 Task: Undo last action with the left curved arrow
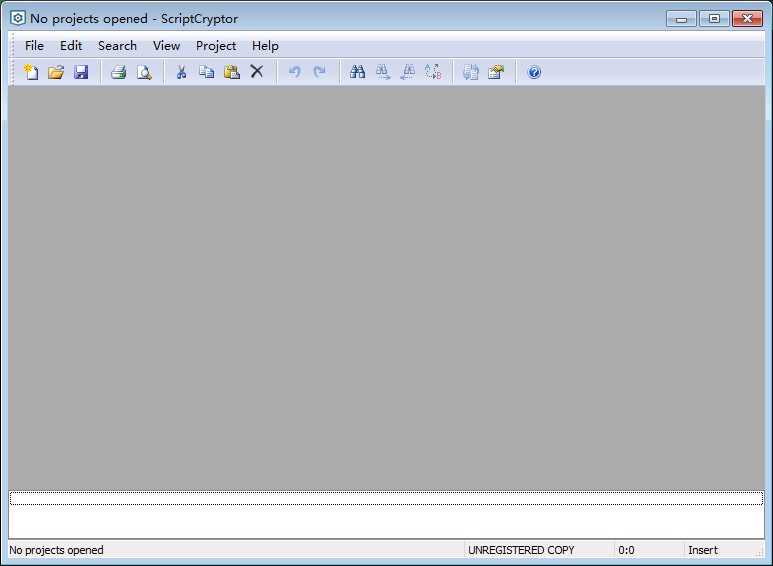click(294, 72)
